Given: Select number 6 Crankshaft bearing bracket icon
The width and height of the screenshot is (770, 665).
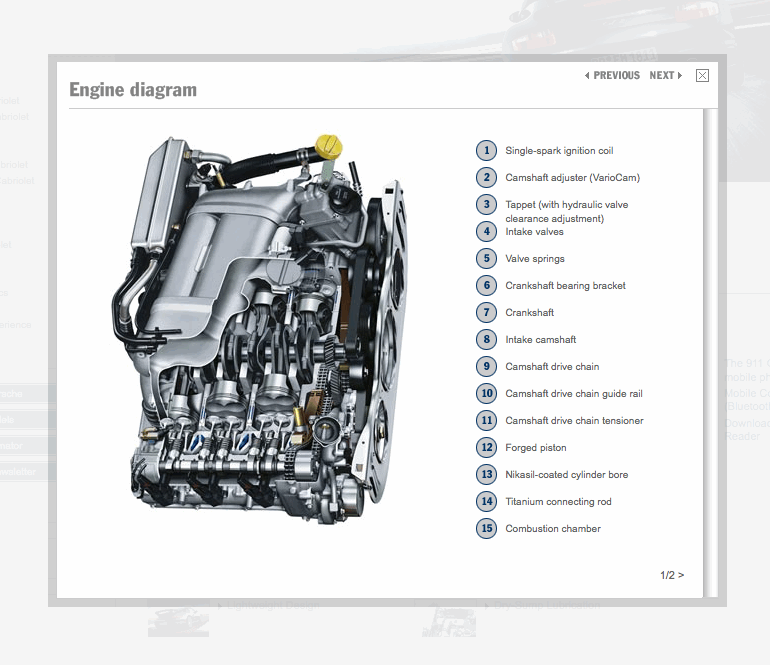Looking at the screenshot, I should (x=486, y=285).
